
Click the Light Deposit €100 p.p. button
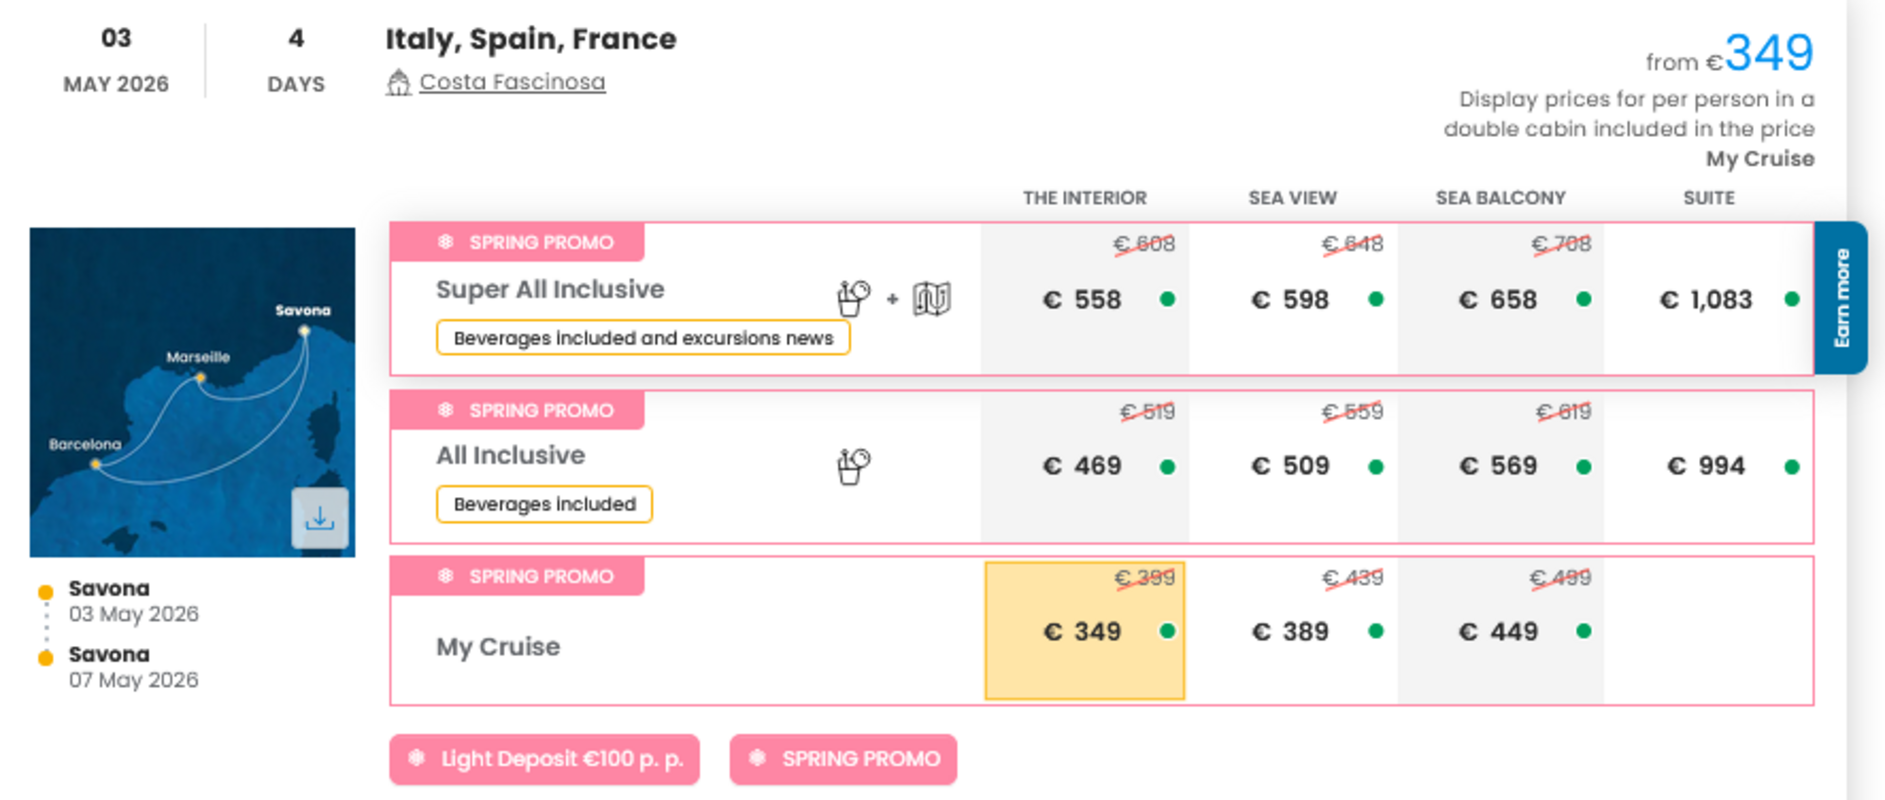pyautogui.click(x=545, y=759)
